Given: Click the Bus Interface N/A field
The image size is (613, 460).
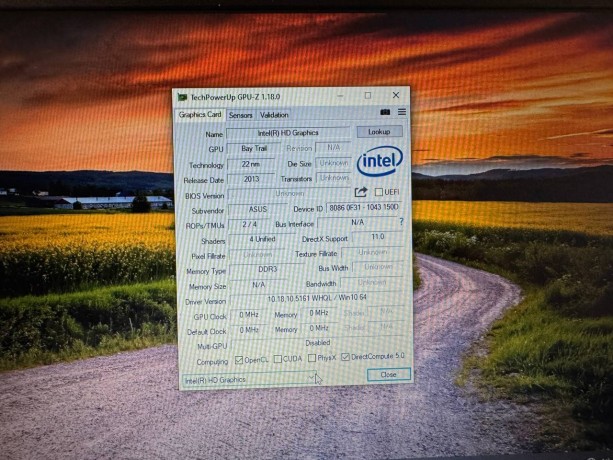Looking at the screenshot, I should (x=357, y=222).
